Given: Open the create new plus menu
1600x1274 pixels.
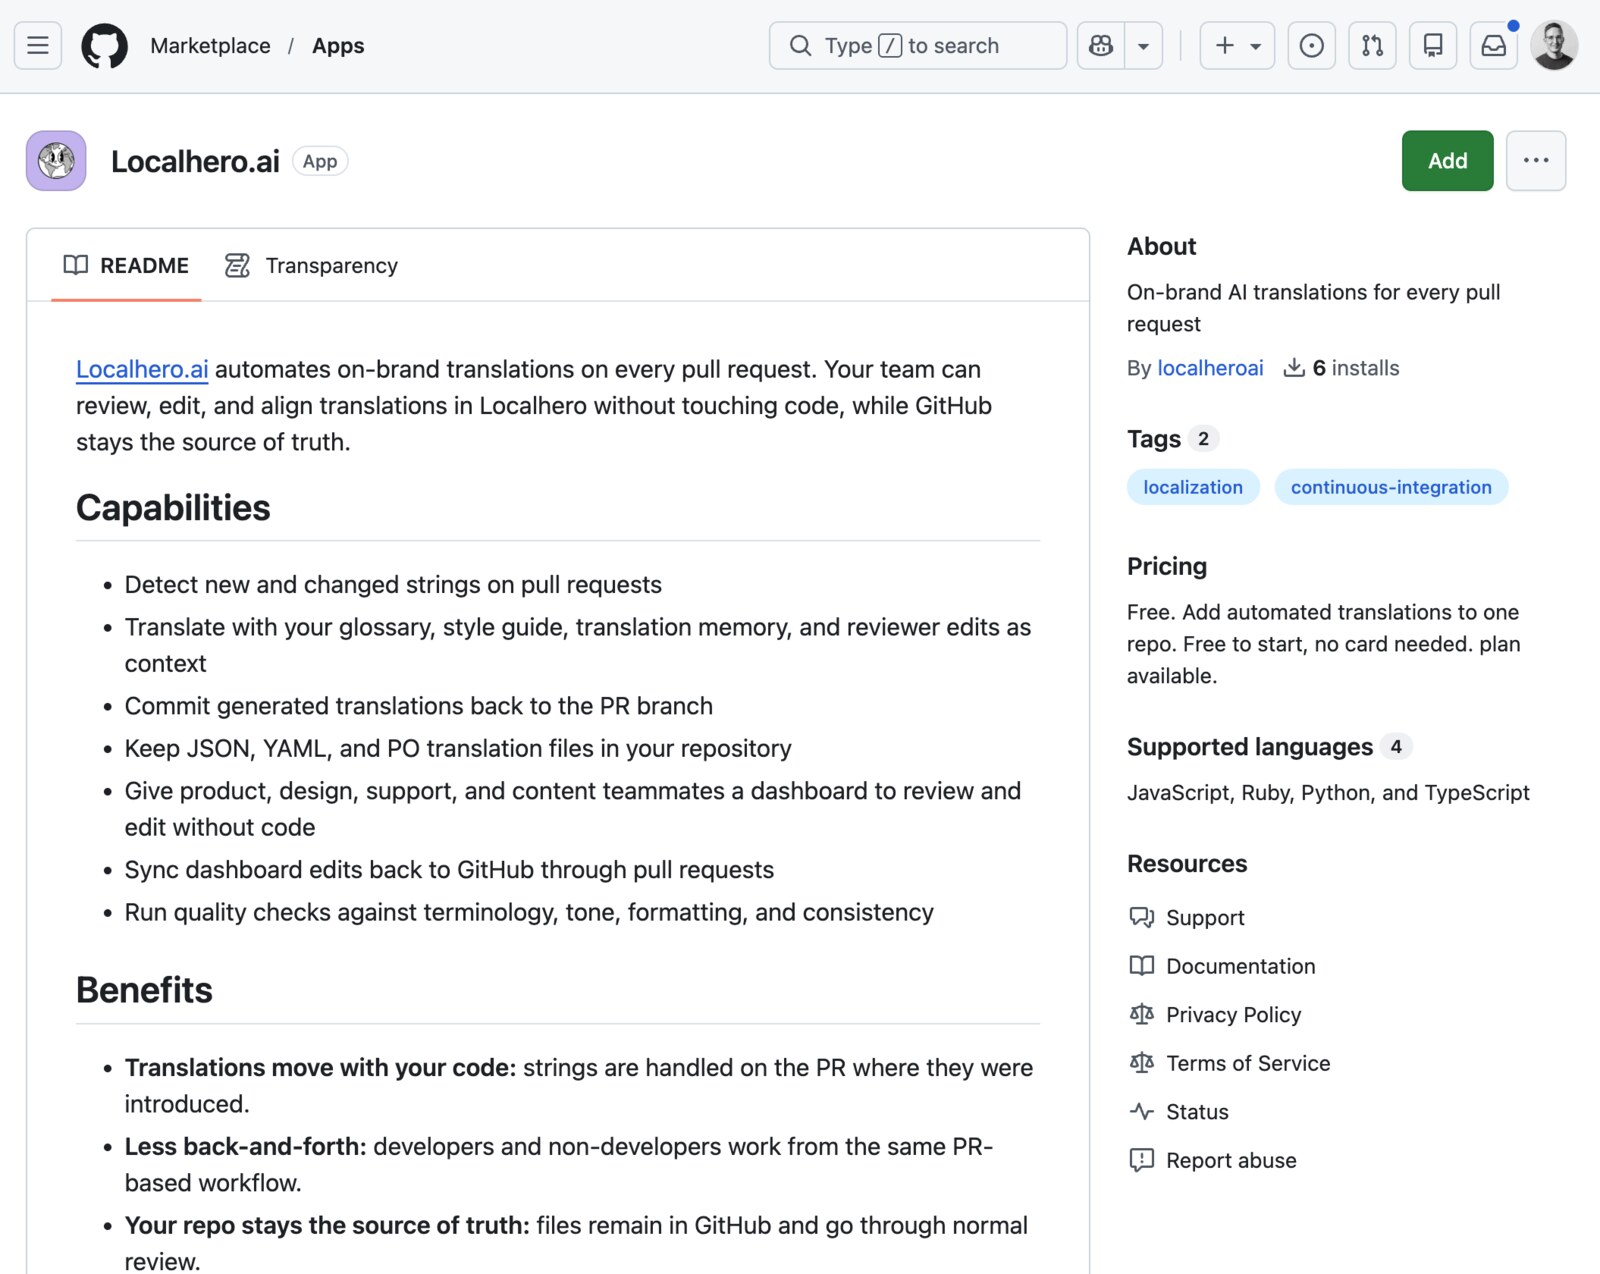Looking at the screenshot, I should (x=1237, y=46).
